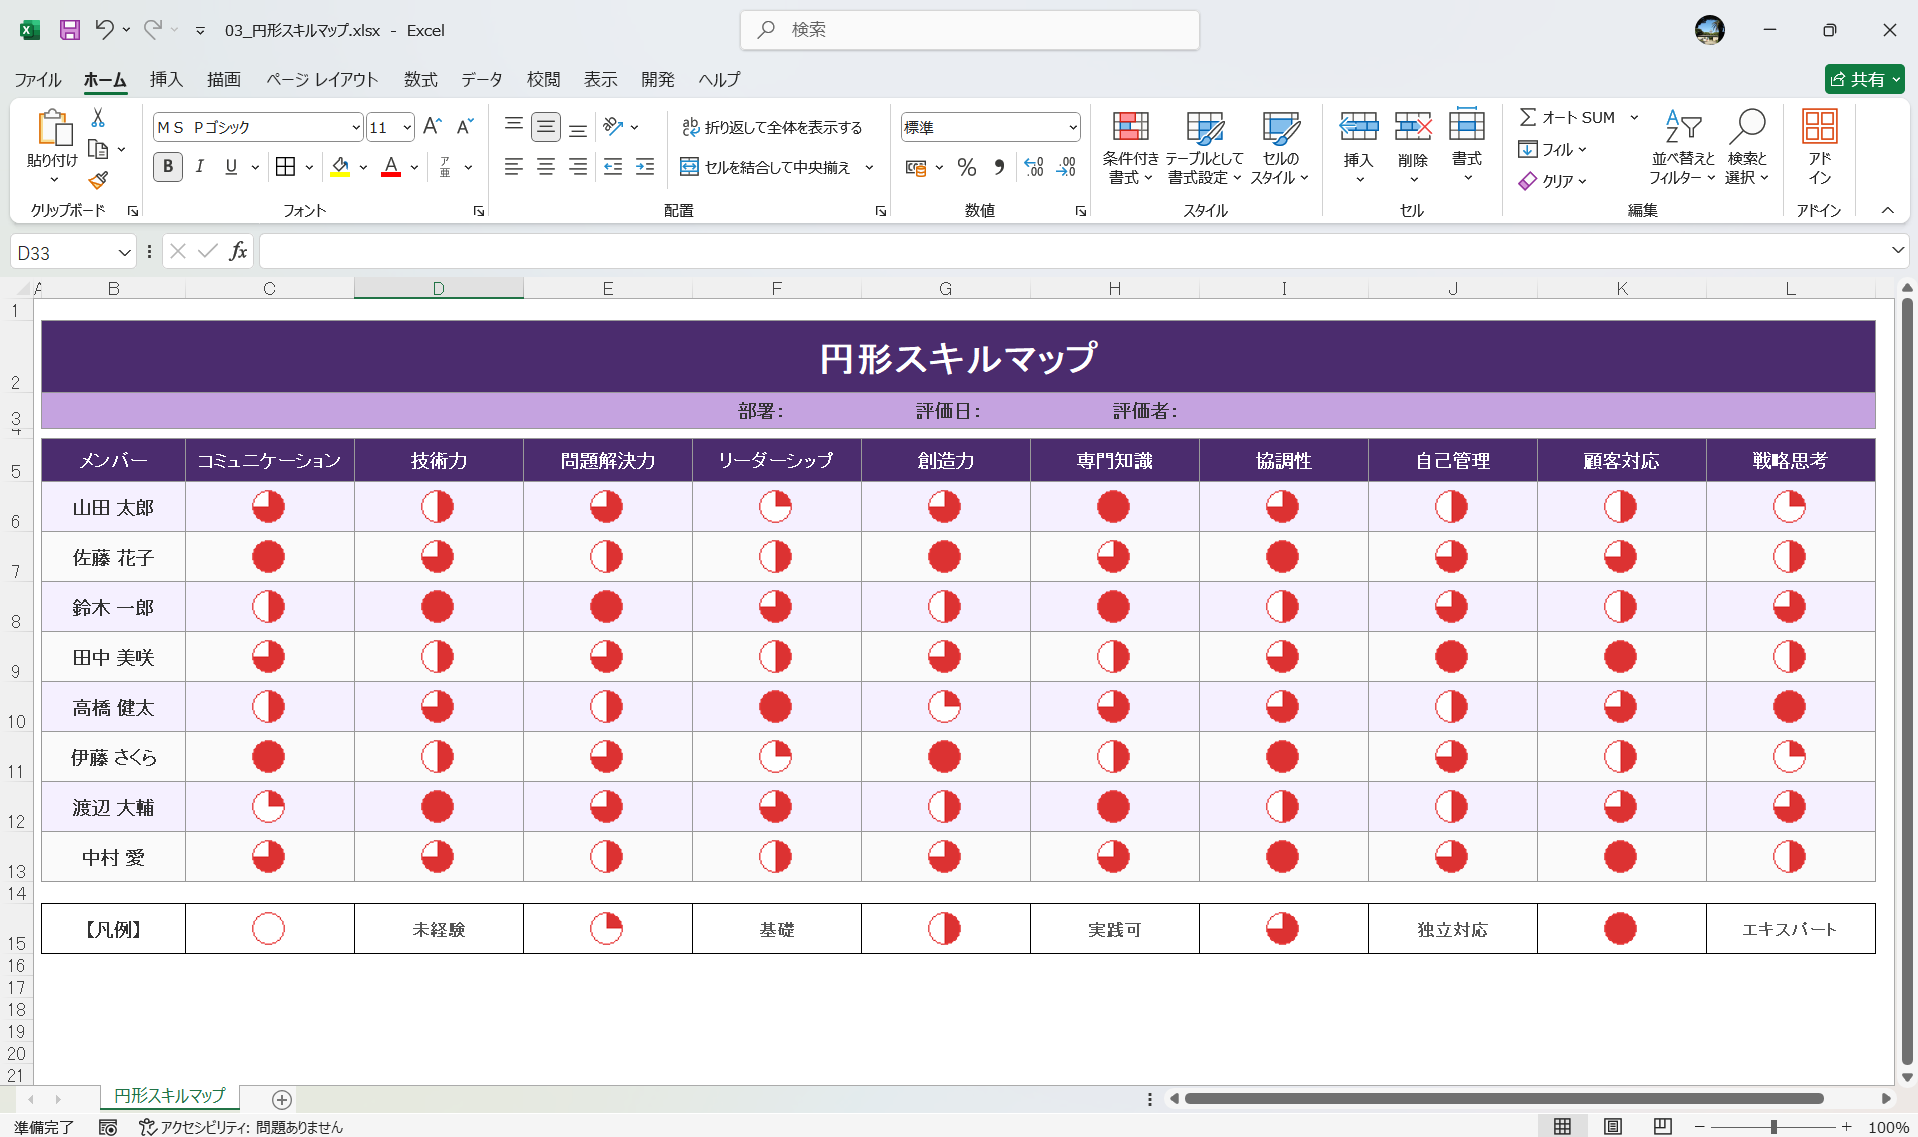Viewport: 1918px width, 1137px height.
Task: Click the Cut (scissors) icon
Action: tap(97, 118)
